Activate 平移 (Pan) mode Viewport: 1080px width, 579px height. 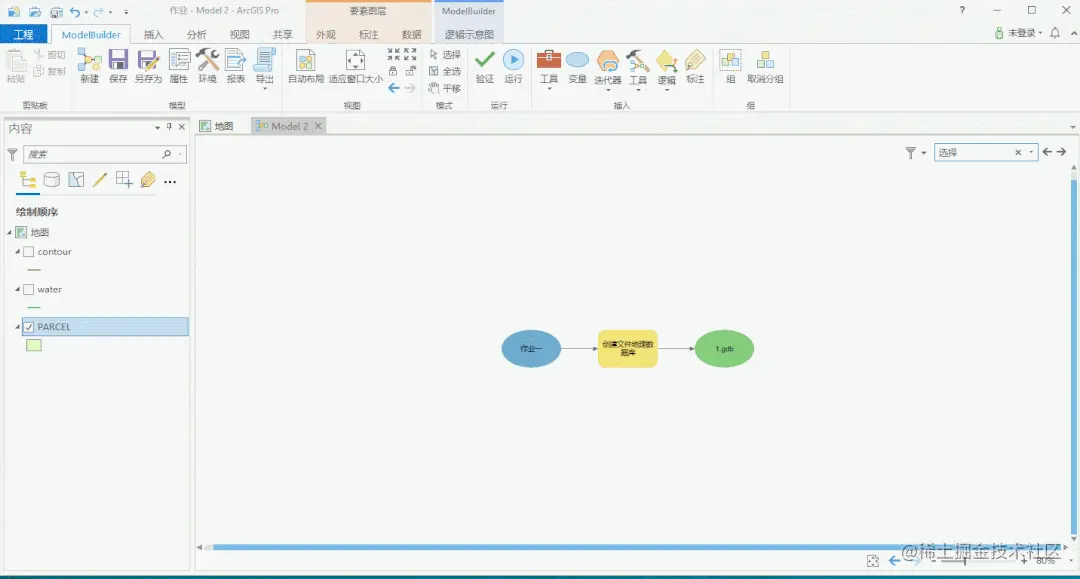pyautogui.click(x=445, y=88)
